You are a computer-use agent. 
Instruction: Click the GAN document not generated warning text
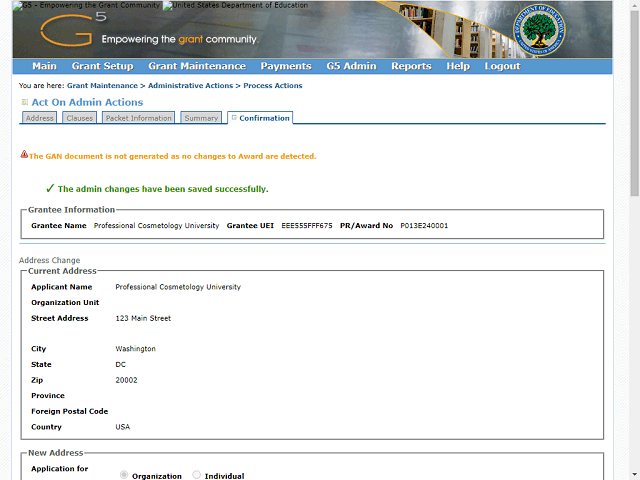coord(173,156)
